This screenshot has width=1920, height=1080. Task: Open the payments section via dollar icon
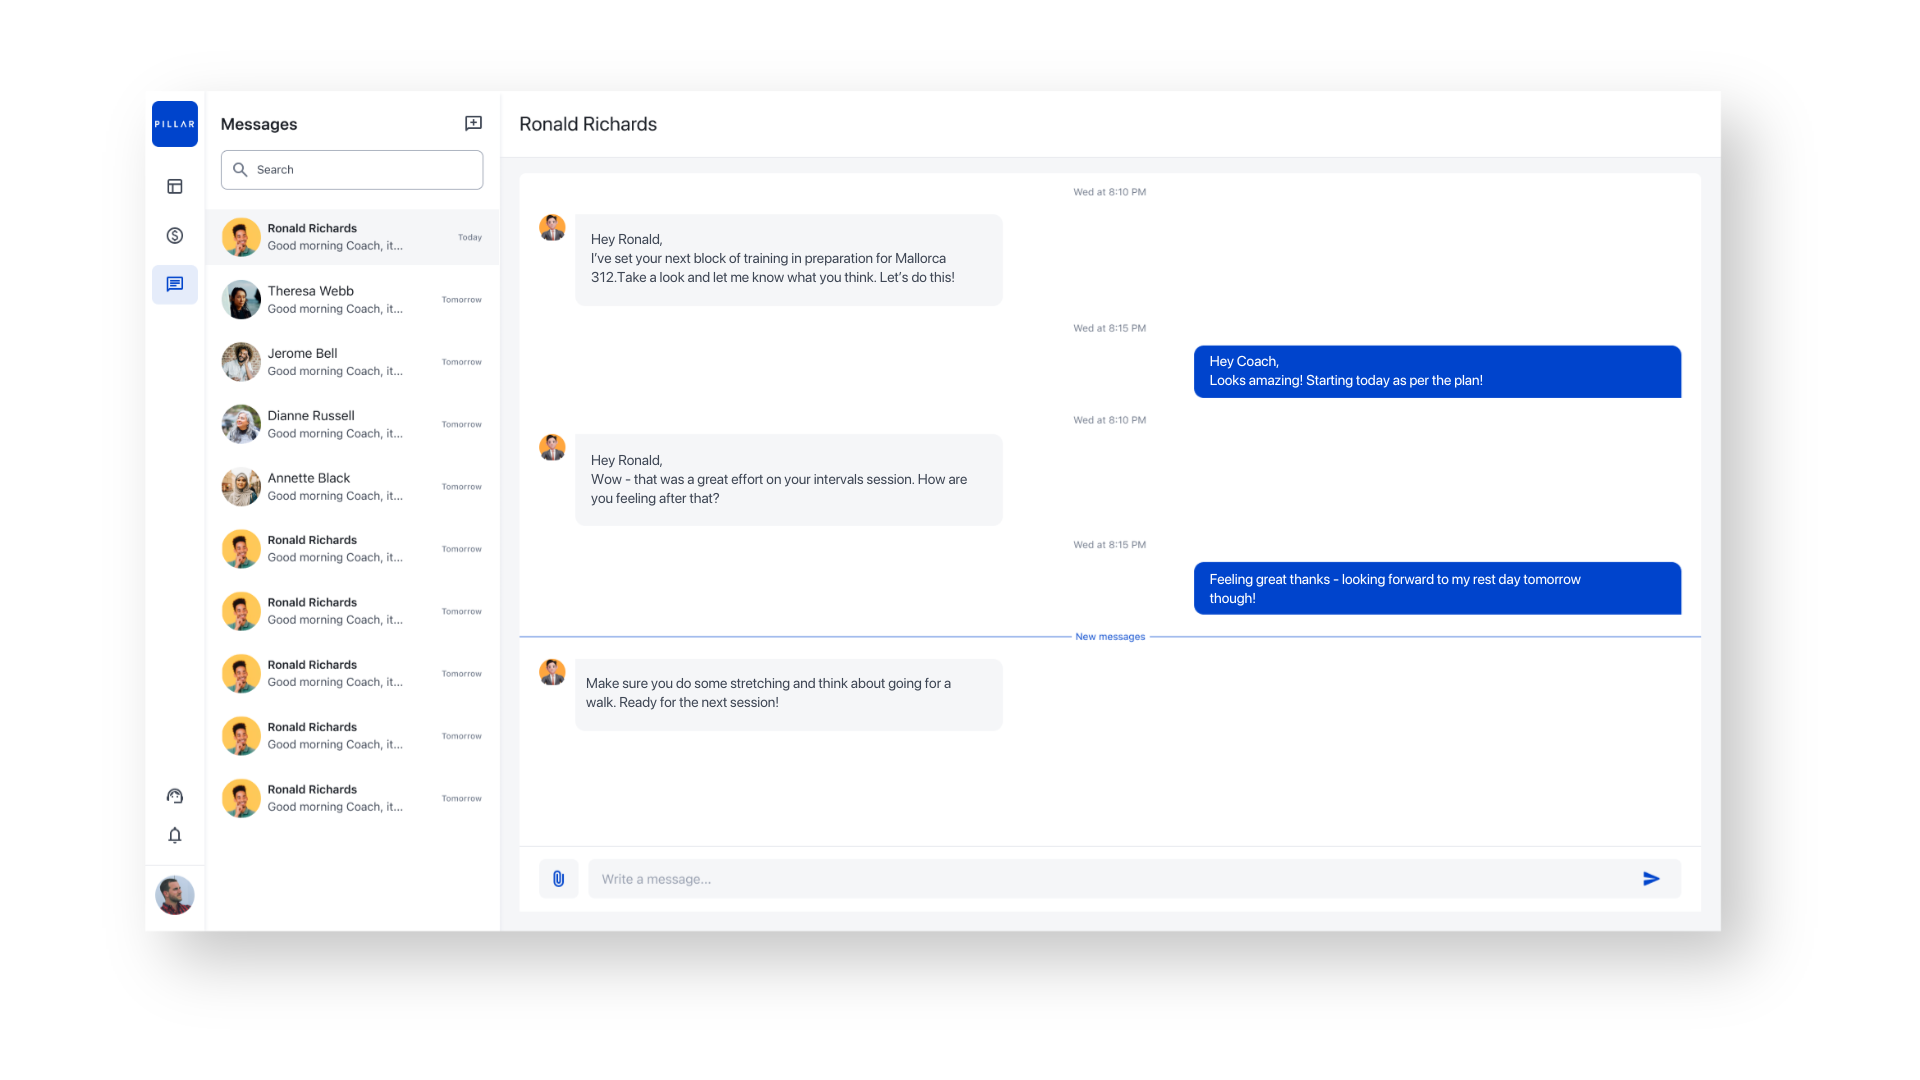point(174,235)
